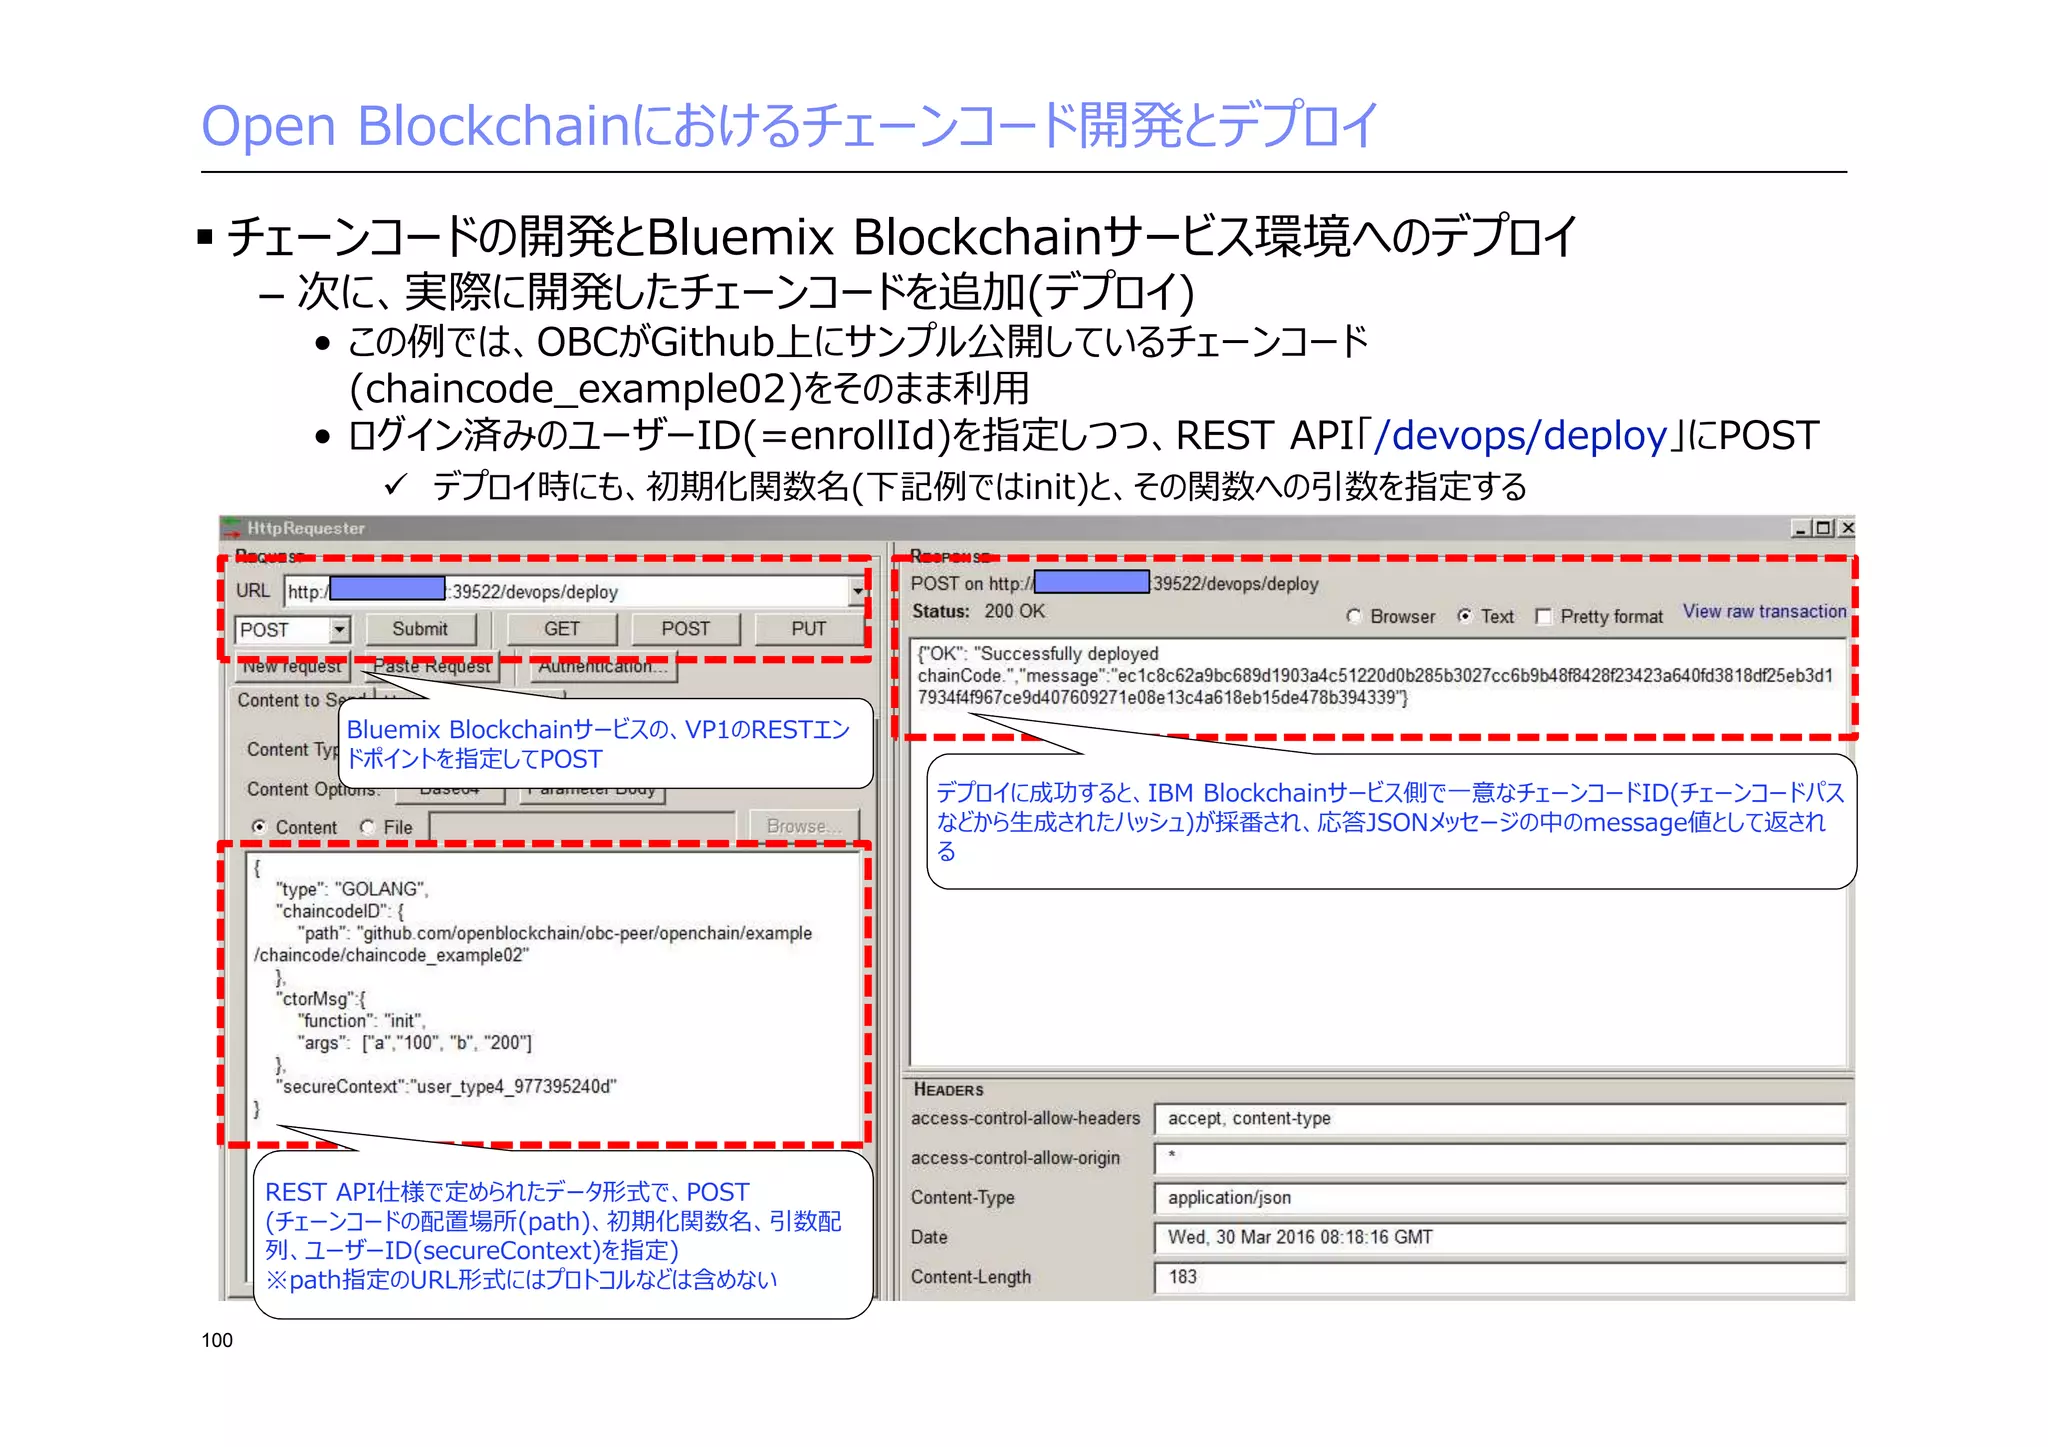Screen dimensions: 2048x1447
Task: Click the Paste Request button
Action: [431, 666]
